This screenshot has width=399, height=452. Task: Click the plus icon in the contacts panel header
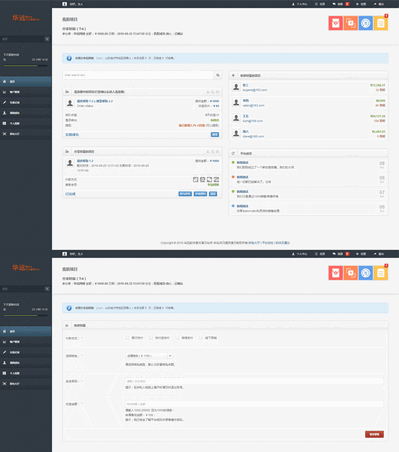(233, 76)
